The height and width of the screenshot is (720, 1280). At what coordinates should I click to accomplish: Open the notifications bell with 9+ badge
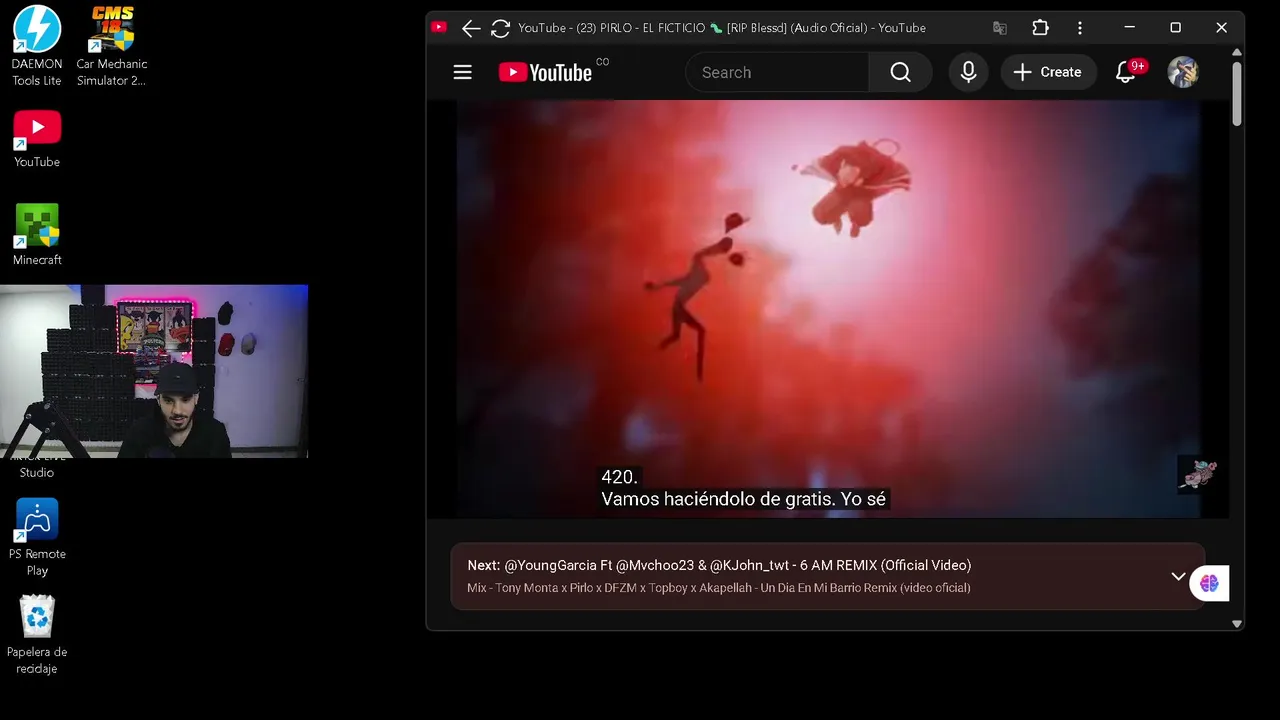(x=1126, y=72)
